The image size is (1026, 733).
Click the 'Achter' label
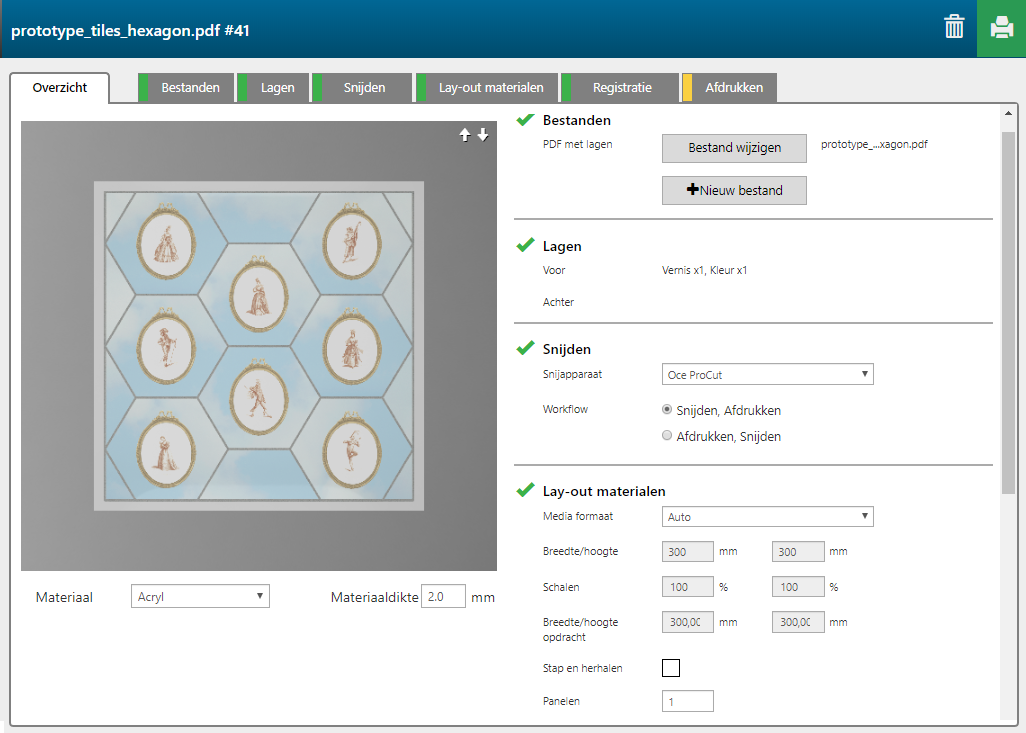558,302
